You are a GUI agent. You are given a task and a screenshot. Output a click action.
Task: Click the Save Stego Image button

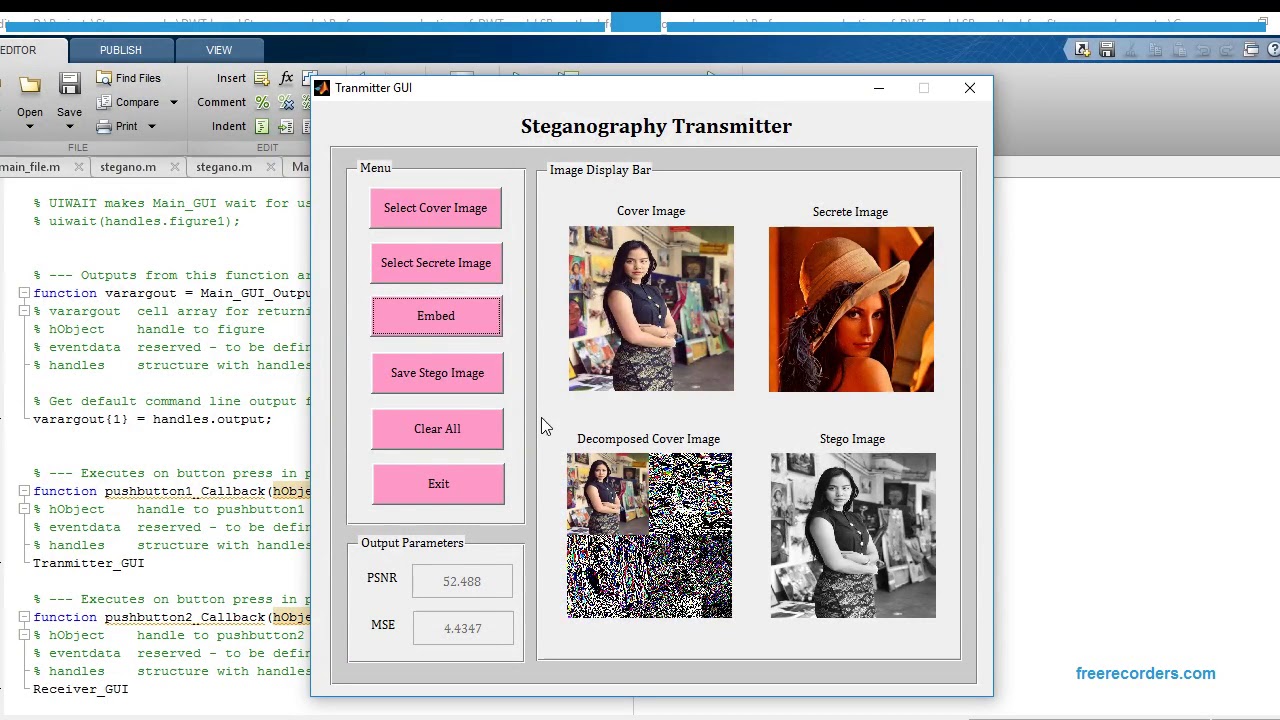coord(437,373)
